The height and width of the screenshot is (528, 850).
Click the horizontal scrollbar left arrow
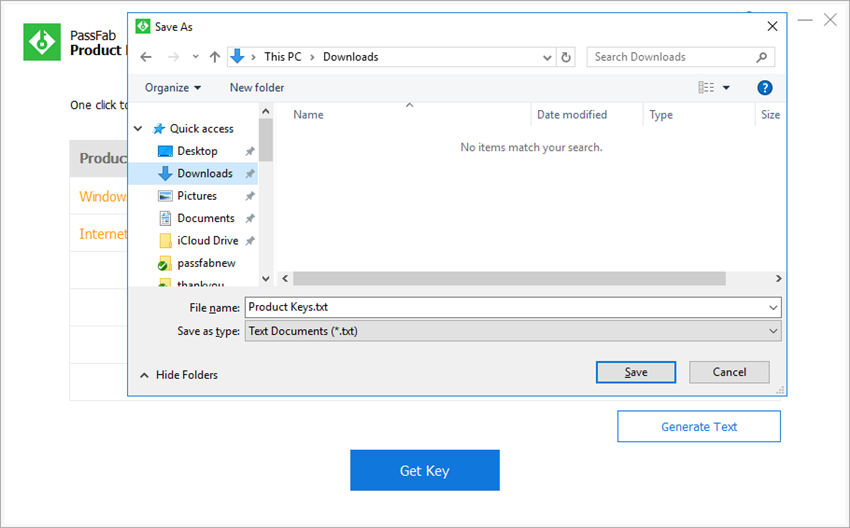click(x=285, y=279)
